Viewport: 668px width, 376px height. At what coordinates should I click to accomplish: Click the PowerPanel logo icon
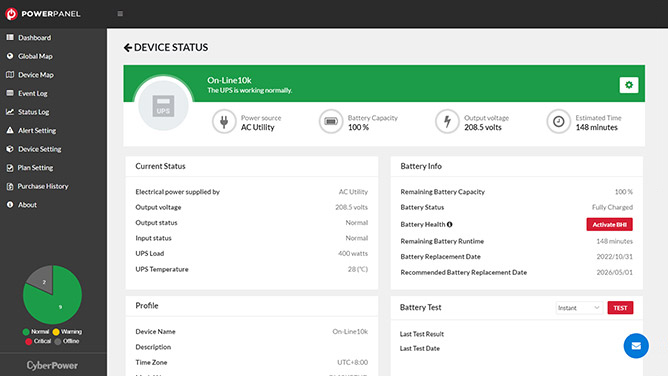11,14
